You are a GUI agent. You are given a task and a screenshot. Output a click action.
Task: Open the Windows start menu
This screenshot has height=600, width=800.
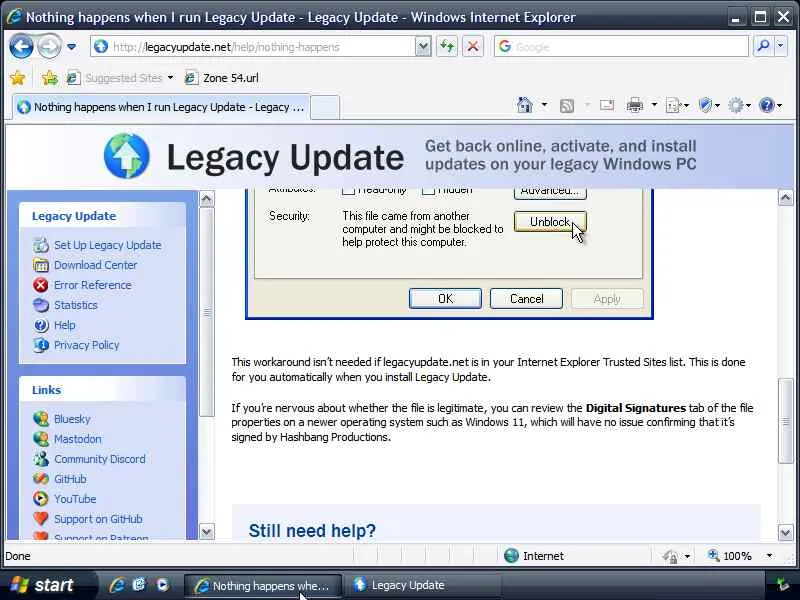tap(47, 585)
